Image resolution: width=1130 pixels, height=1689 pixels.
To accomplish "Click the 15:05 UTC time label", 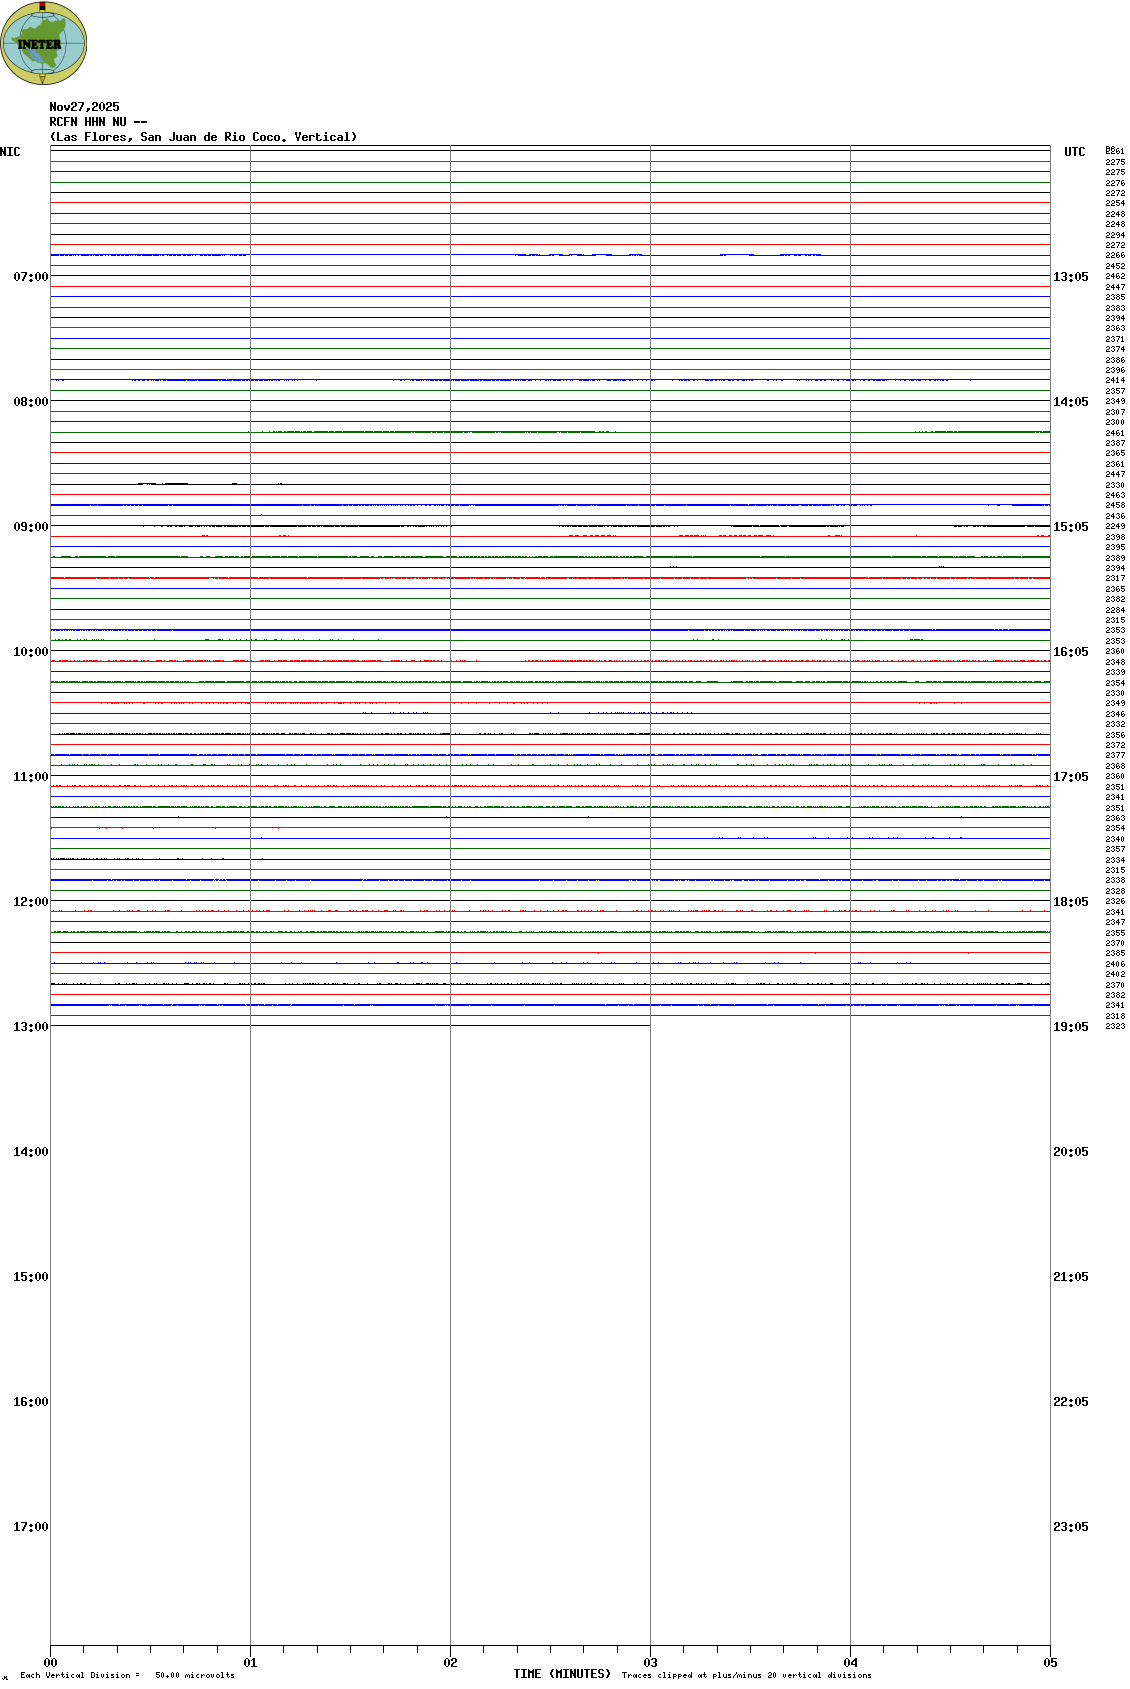I will click(1070, 527).
